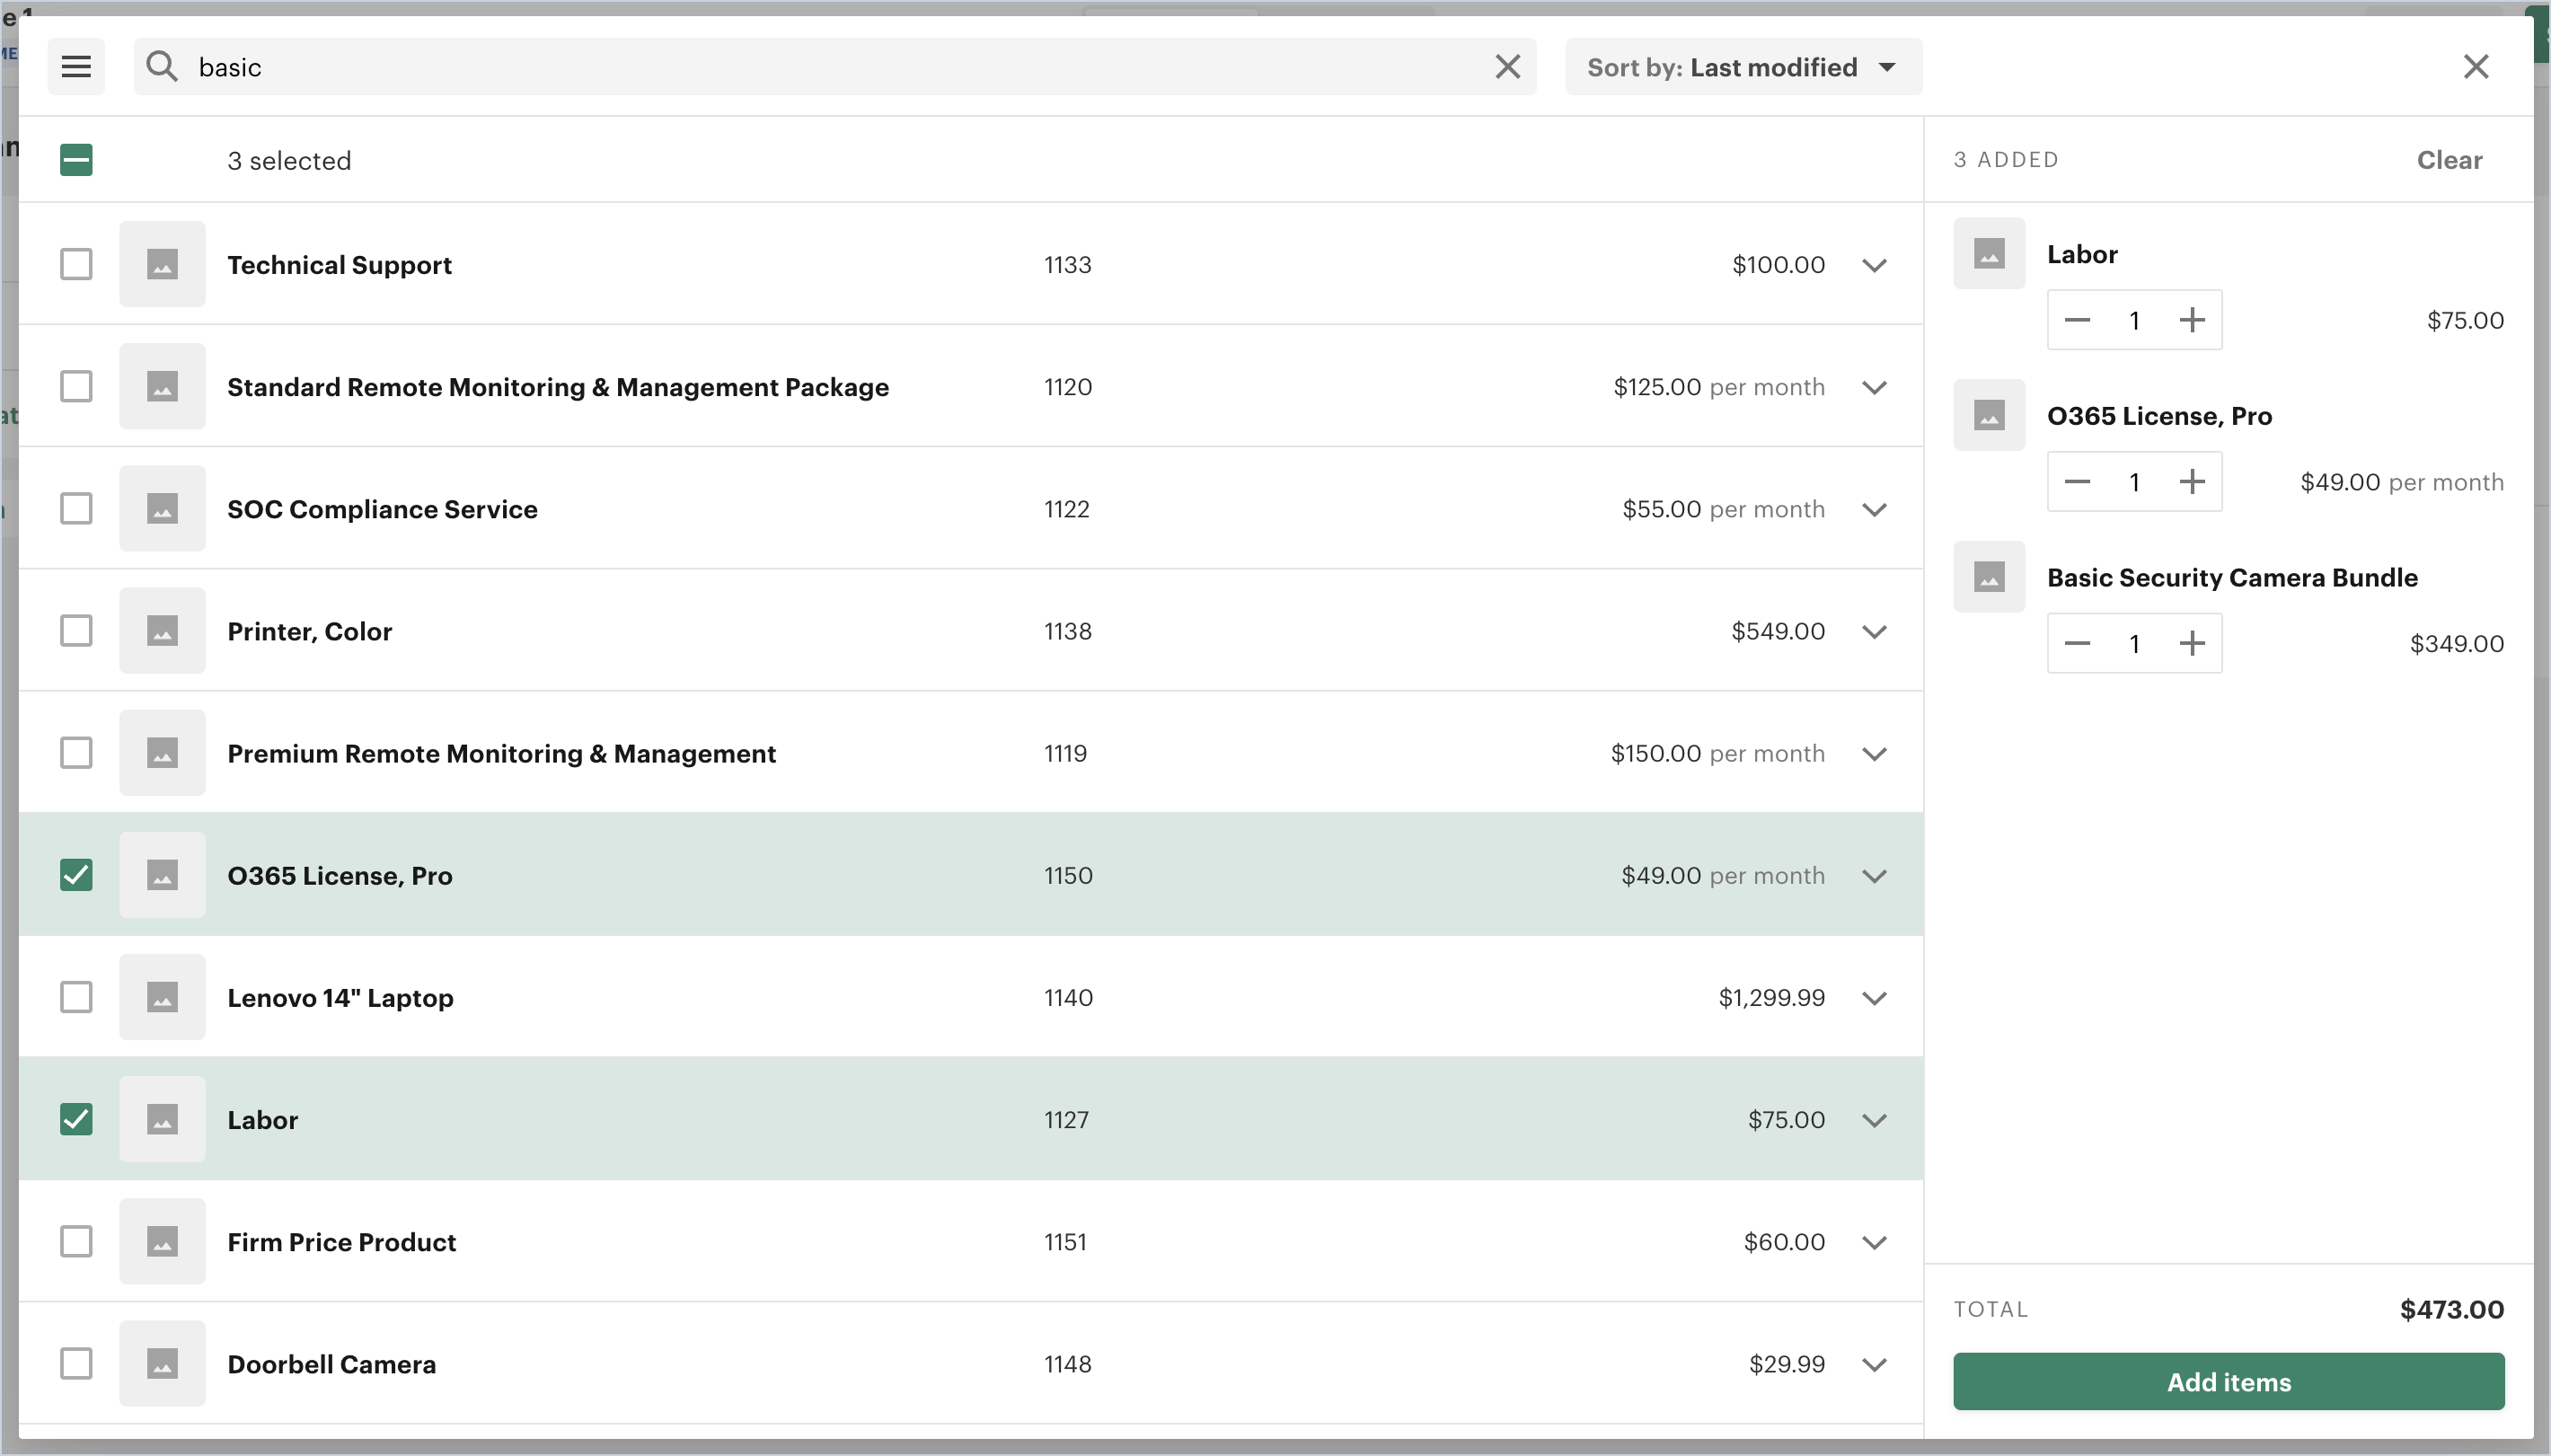Decrease Labor quantity with minus icon
The width and height of the screenshot is (2551, 1456).
click(2077, 320)
